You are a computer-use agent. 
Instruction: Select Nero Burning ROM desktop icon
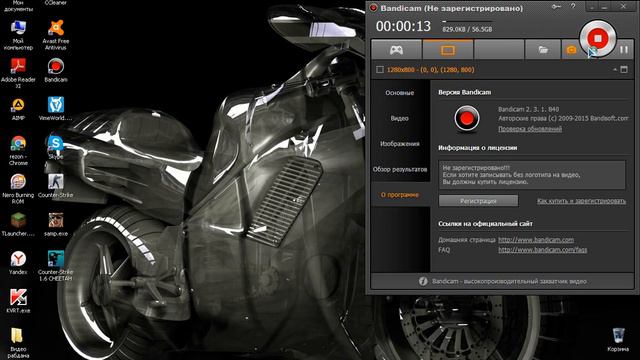pos(18,189)
